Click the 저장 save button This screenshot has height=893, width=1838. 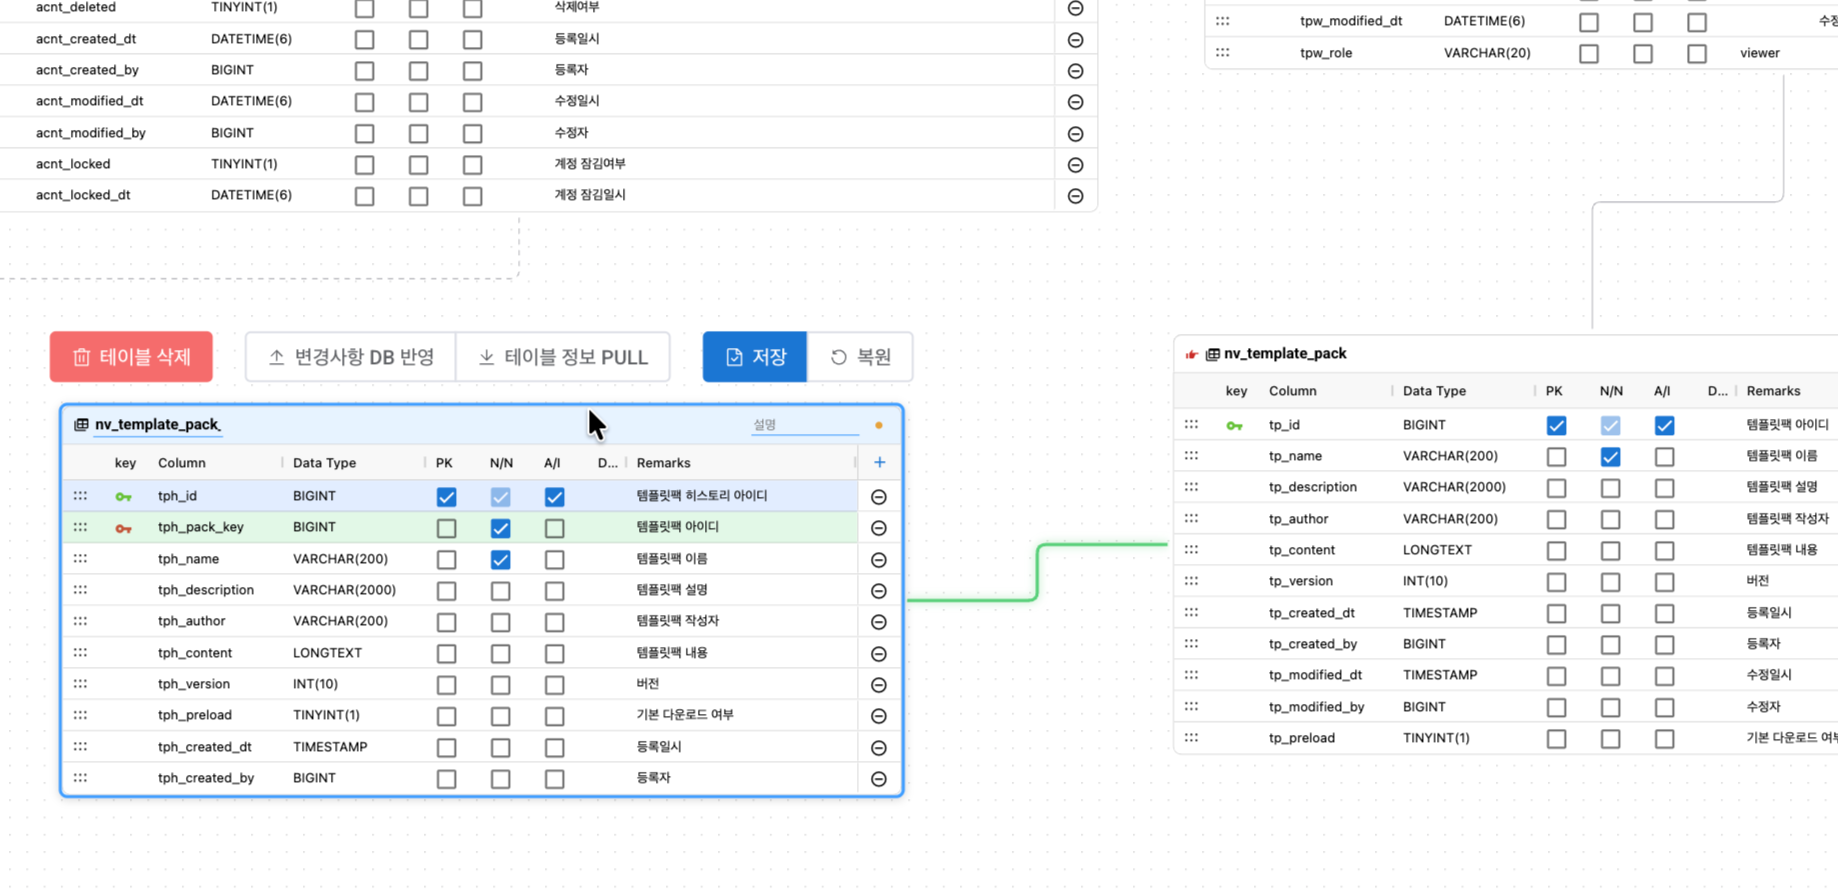pyautogui.click(x=754, y=357)
